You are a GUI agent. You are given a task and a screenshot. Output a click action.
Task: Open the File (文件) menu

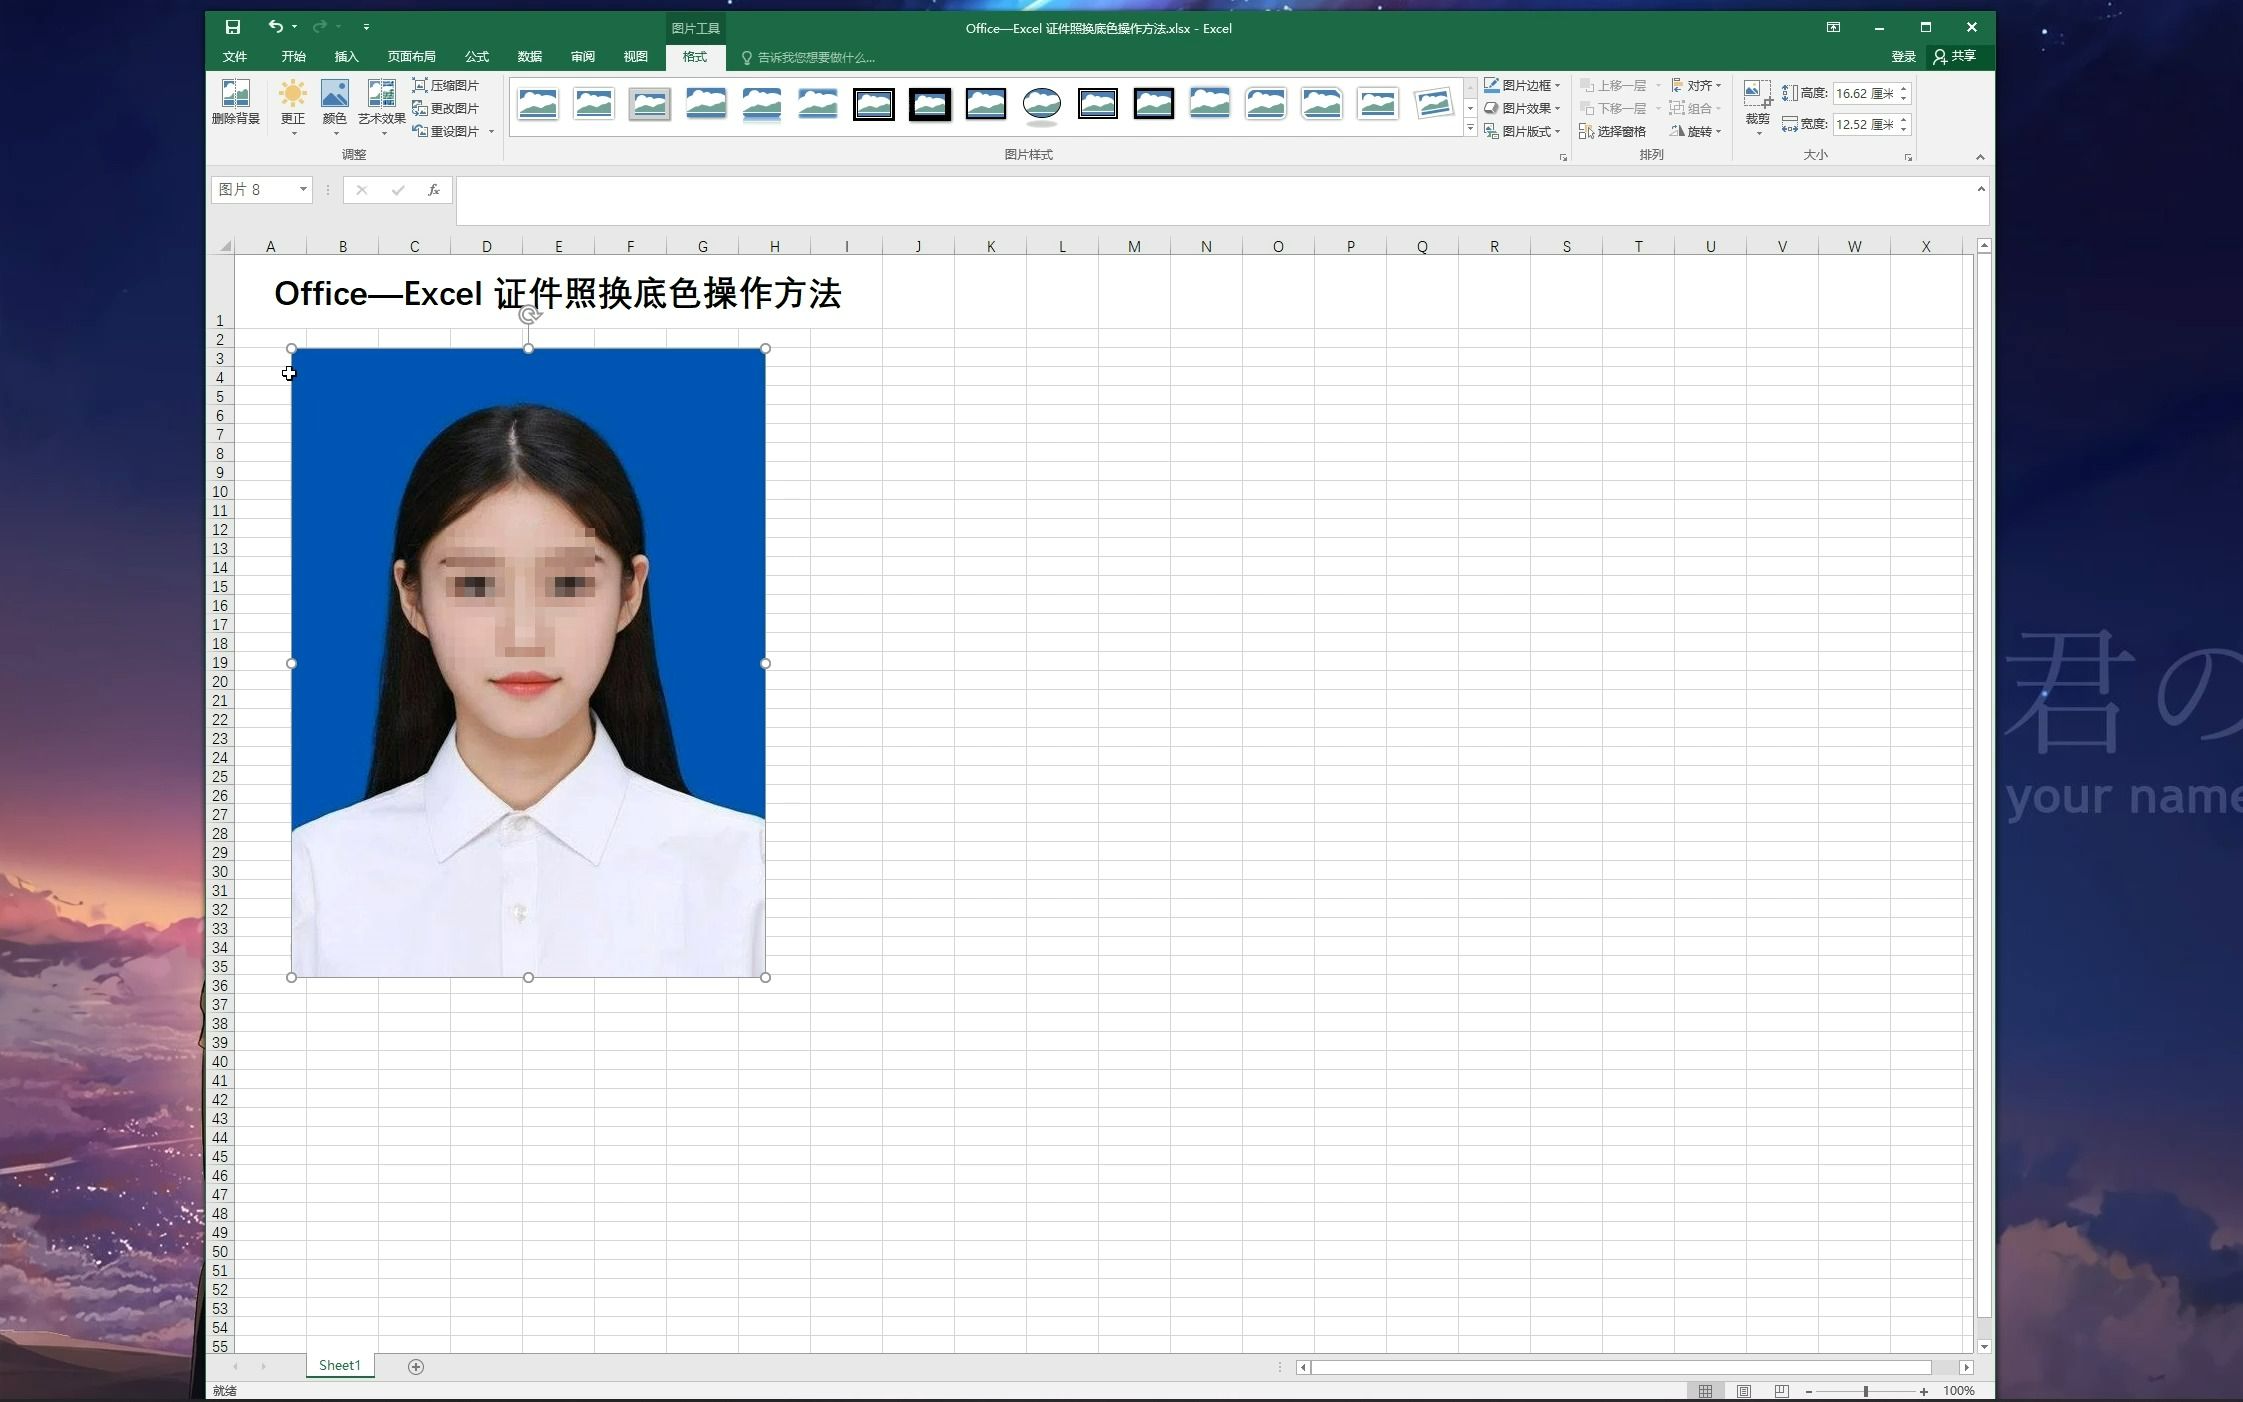point(235,57)
